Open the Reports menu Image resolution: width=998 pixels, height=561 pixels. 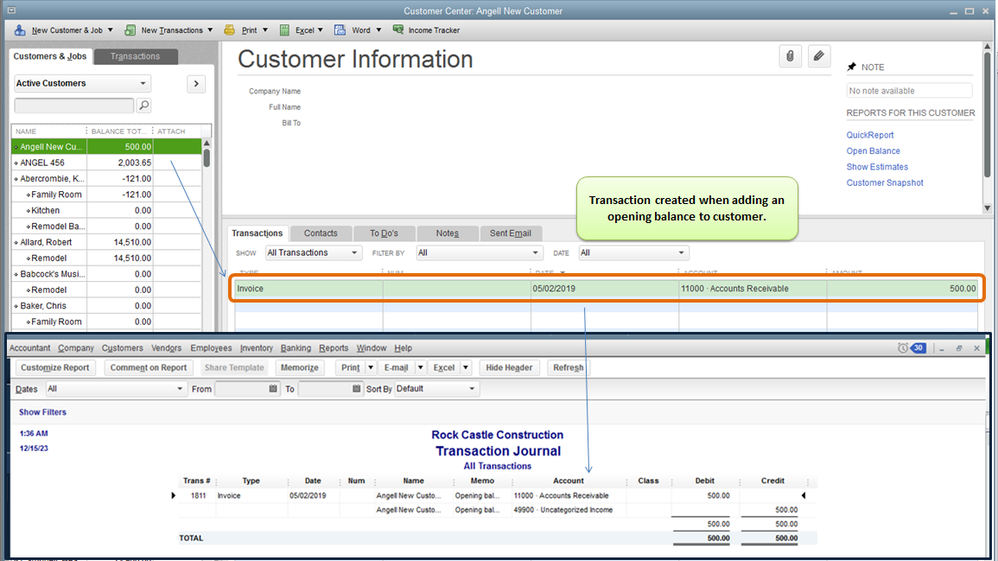(x=334, y=348)
